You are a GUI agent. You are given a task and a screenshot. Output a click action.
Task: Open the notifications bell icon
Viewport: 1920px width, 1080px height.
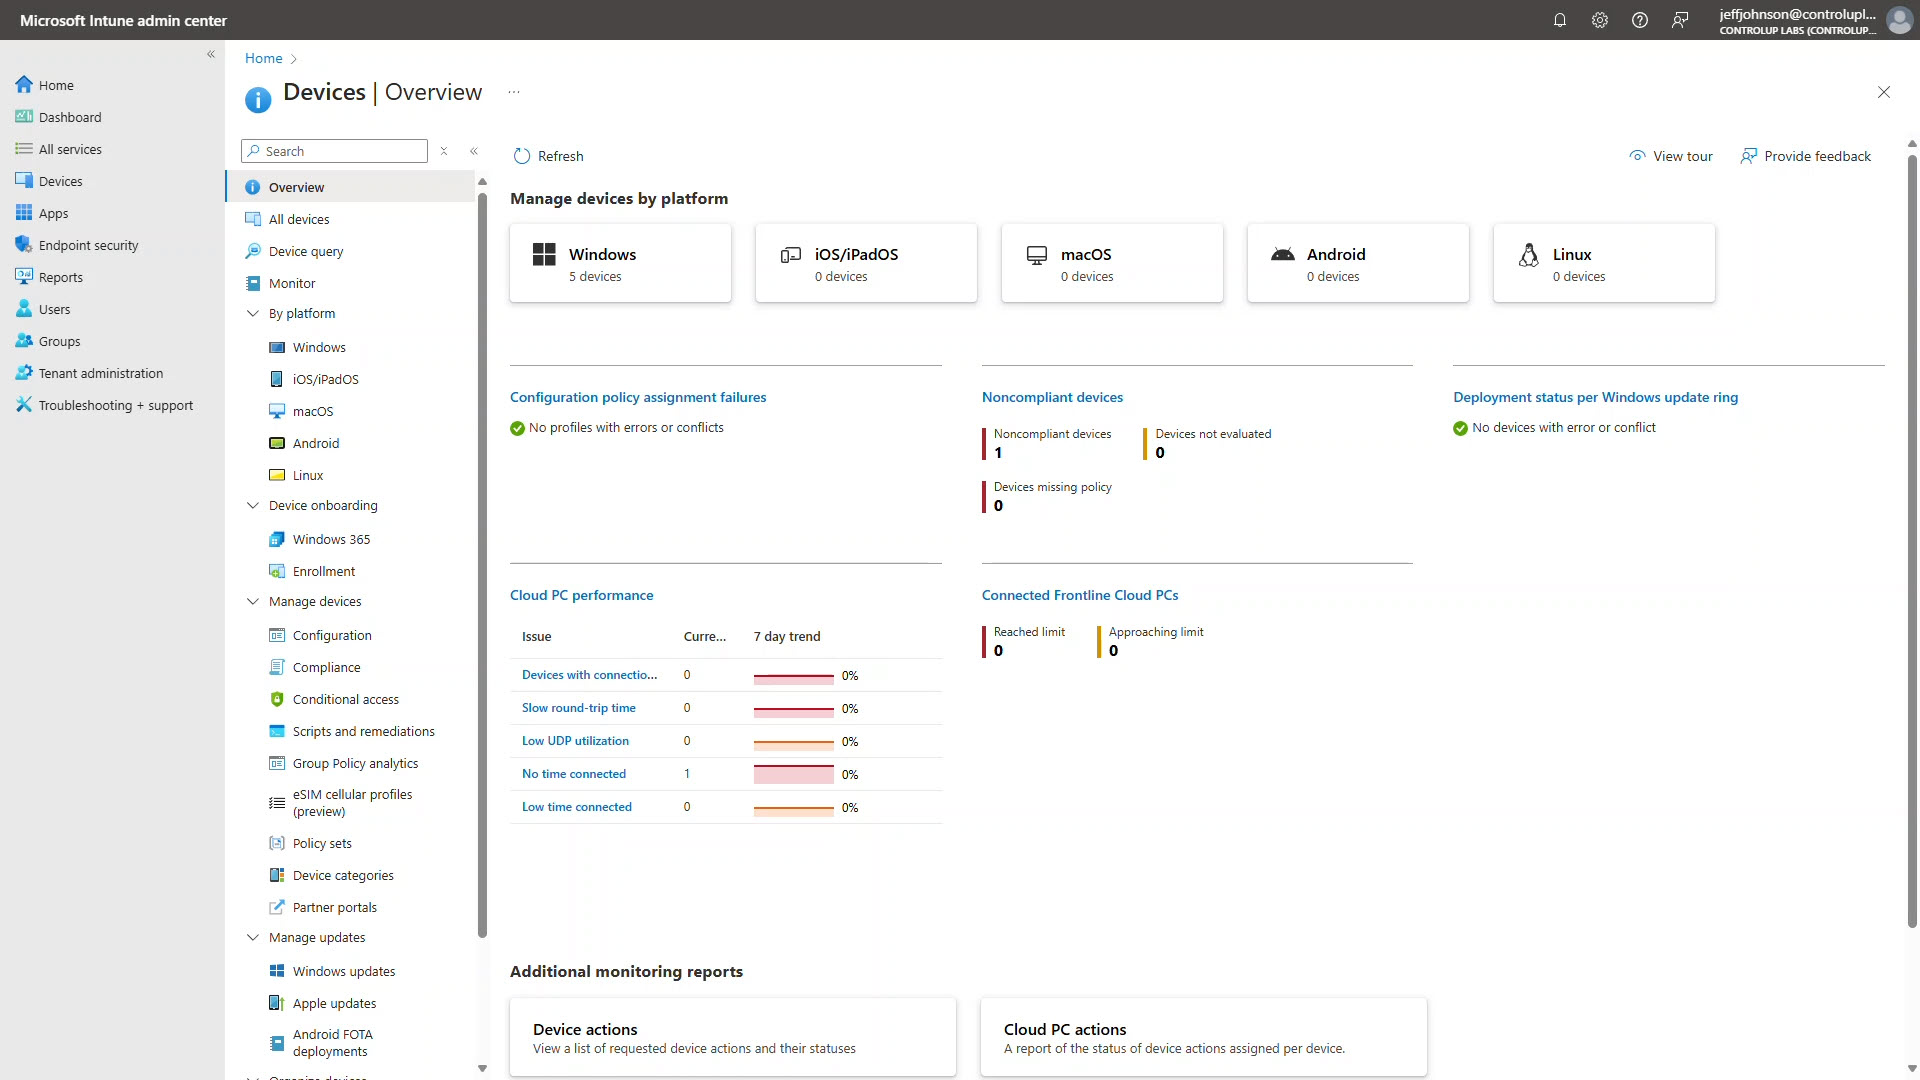pyautogui.click(x=1559, y=20)
